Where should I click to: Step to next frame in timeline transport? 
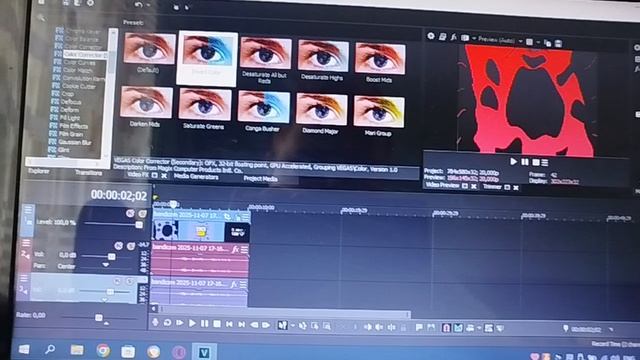coord(266,325)
